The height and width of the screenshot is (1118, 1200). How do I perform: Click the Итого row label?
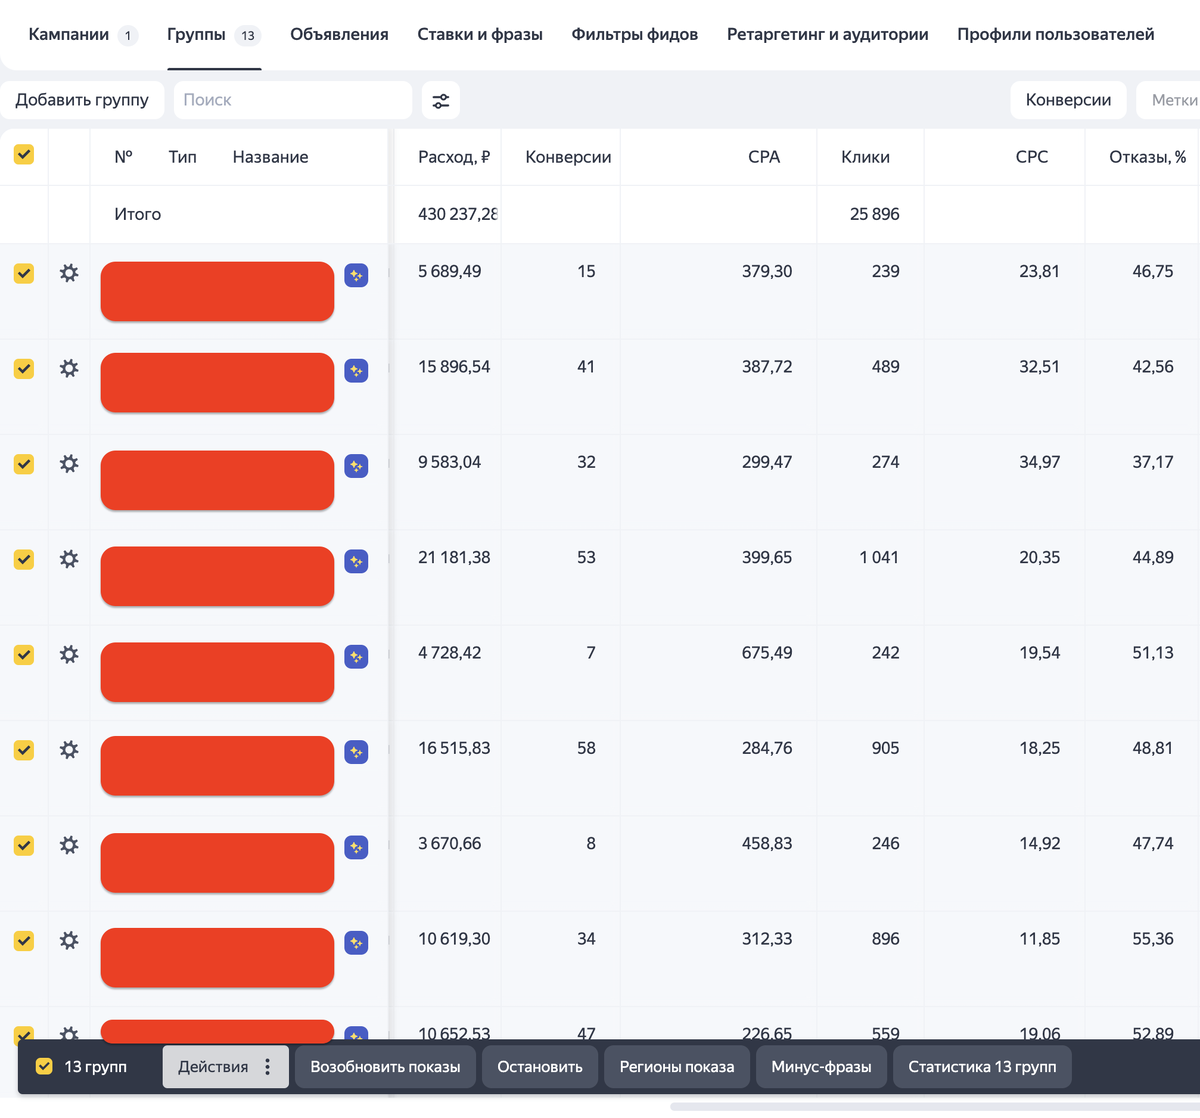pos(137,214)
